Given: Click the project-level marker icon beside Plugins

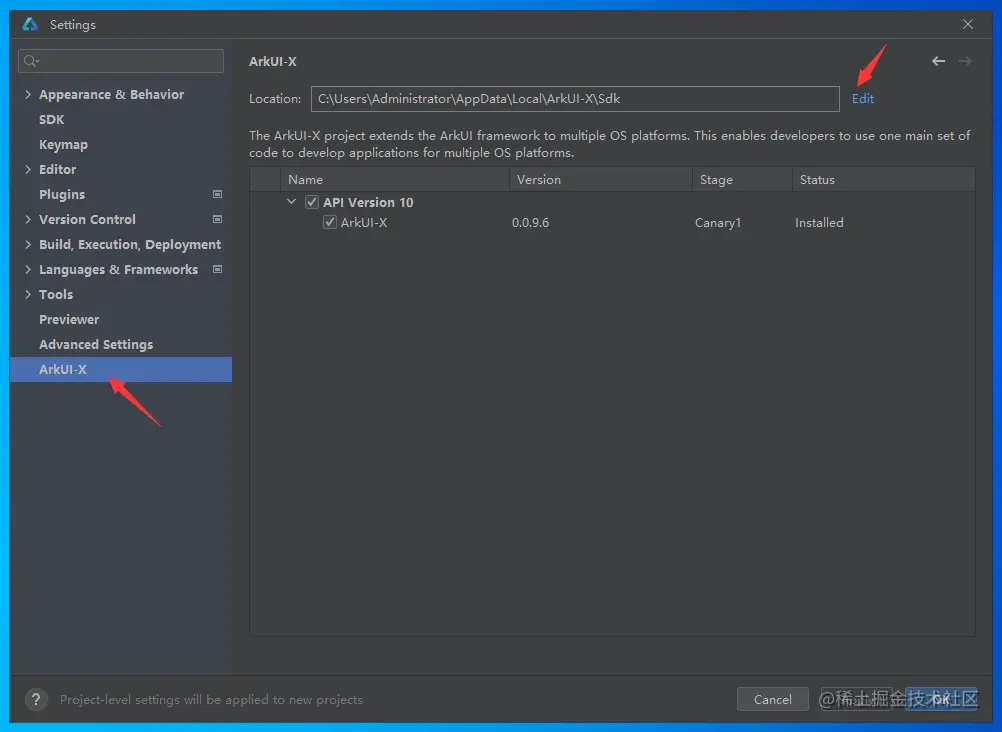Looking at the screenshot, I should [217, 194].
